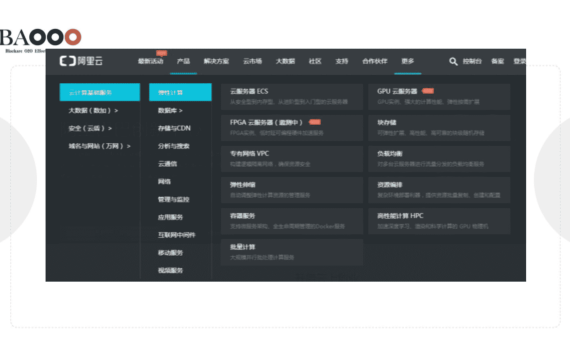Expand the 数据库 subcategory
Image resolution: width=570 pixels, height=360 pixels.
coord(170,110)
